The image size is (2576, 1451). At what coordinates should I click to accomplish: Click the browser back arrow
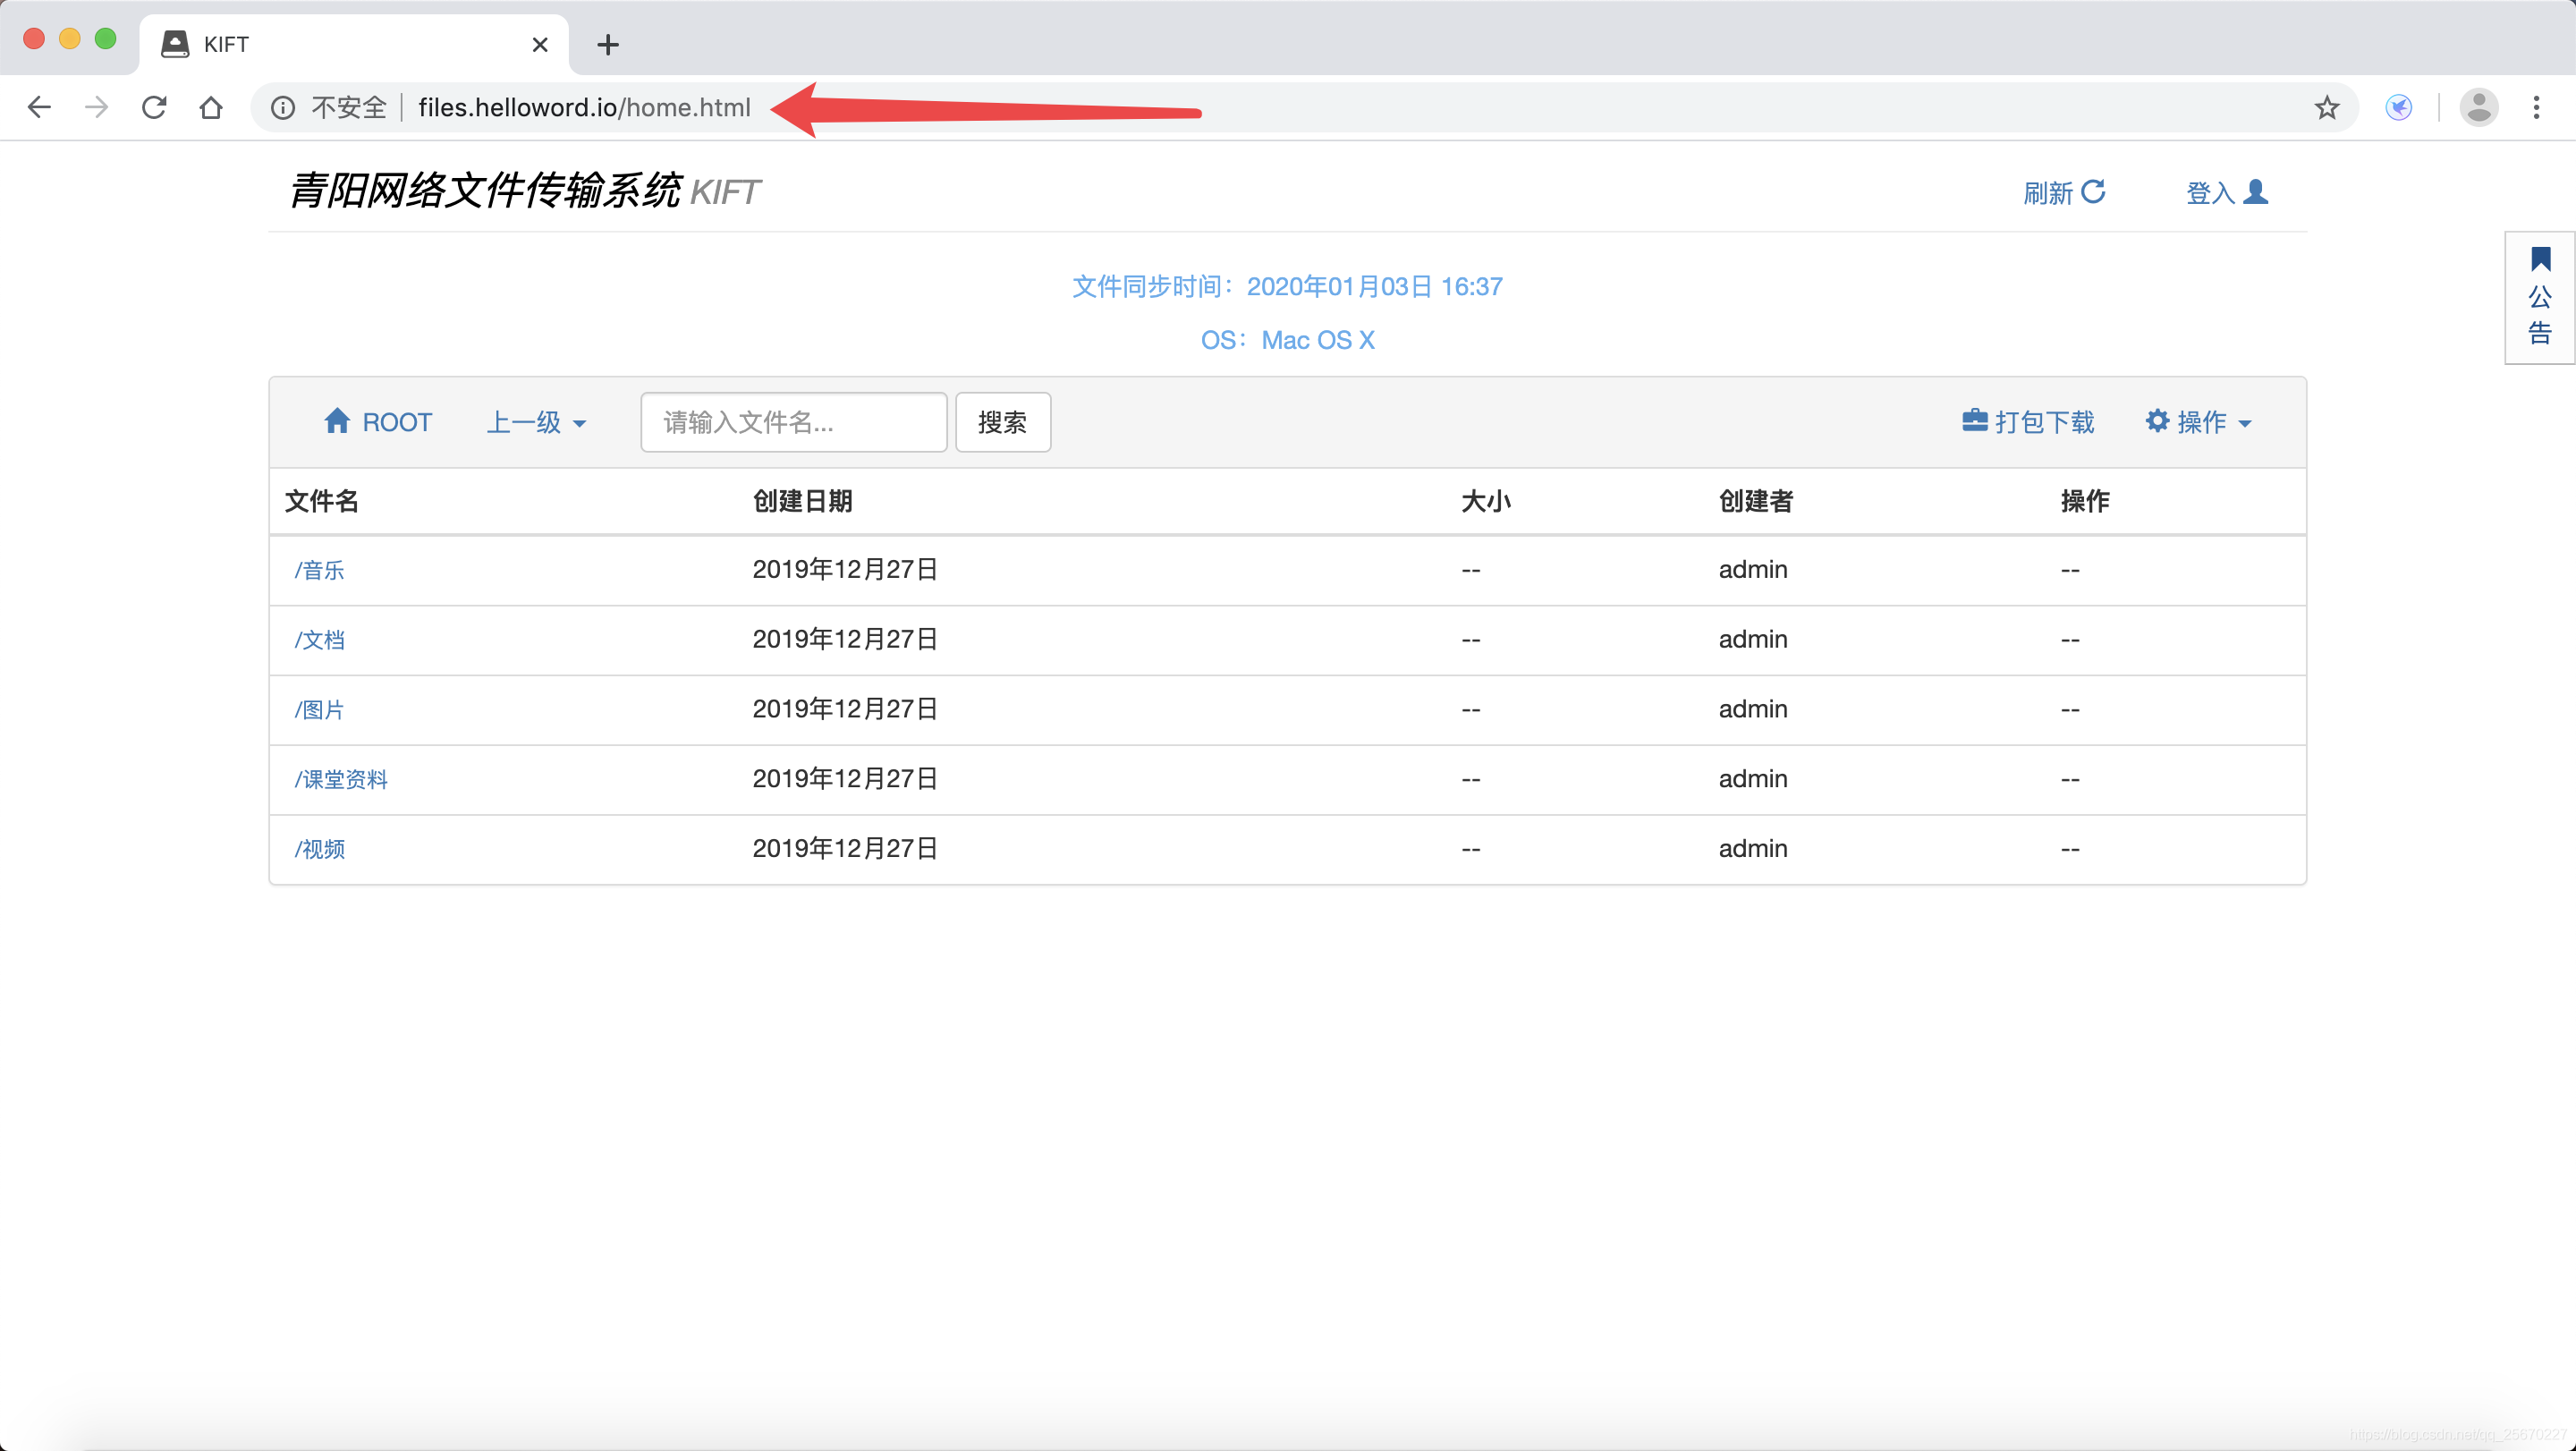coord(39,107)
